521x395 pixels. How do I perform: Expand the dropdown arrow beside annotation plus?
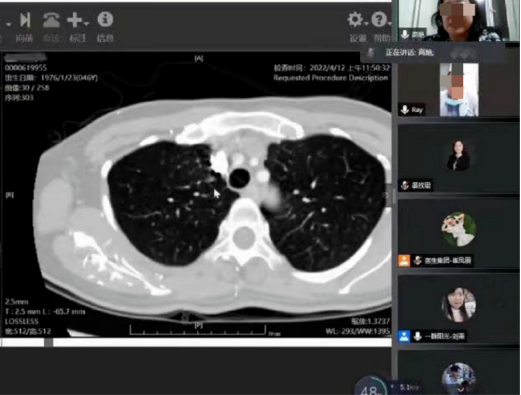pos(86,24)
